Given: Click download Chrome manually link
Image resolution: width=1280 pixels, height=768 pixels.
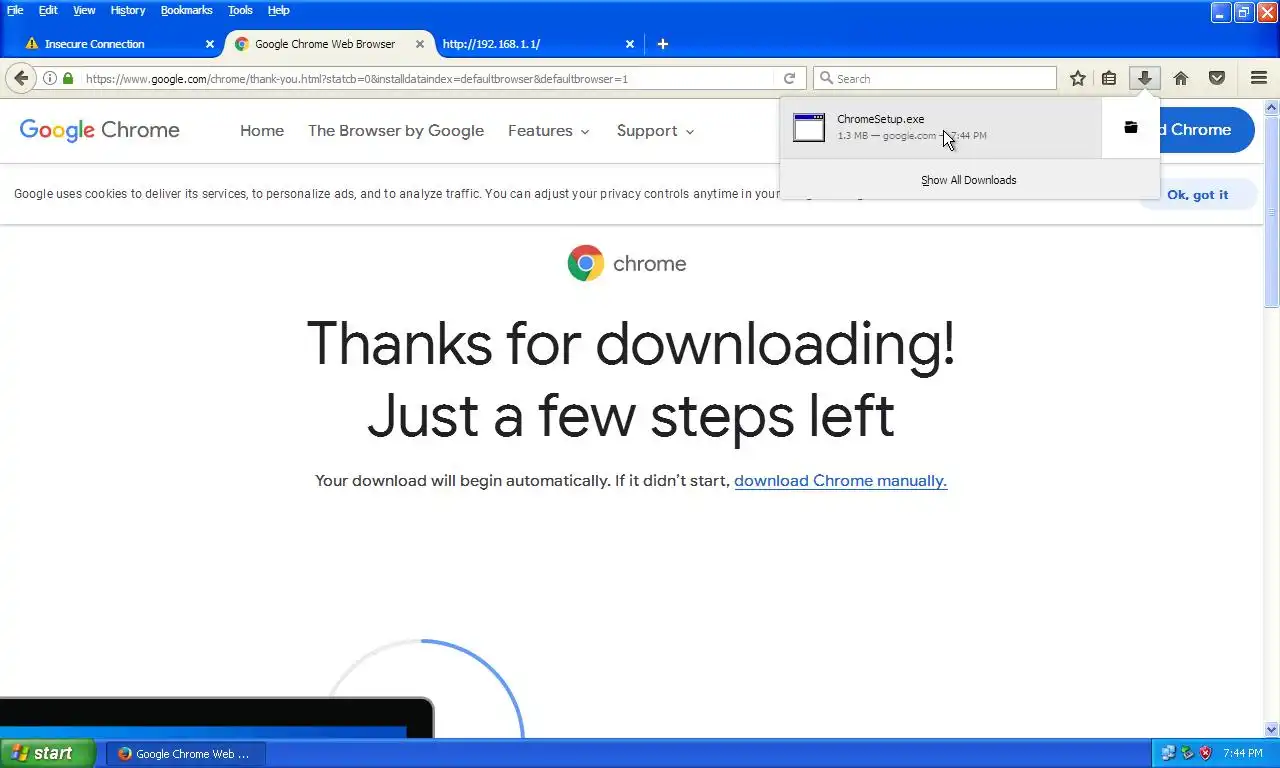Looking at the screenshot, I should (x=840, y=481).
